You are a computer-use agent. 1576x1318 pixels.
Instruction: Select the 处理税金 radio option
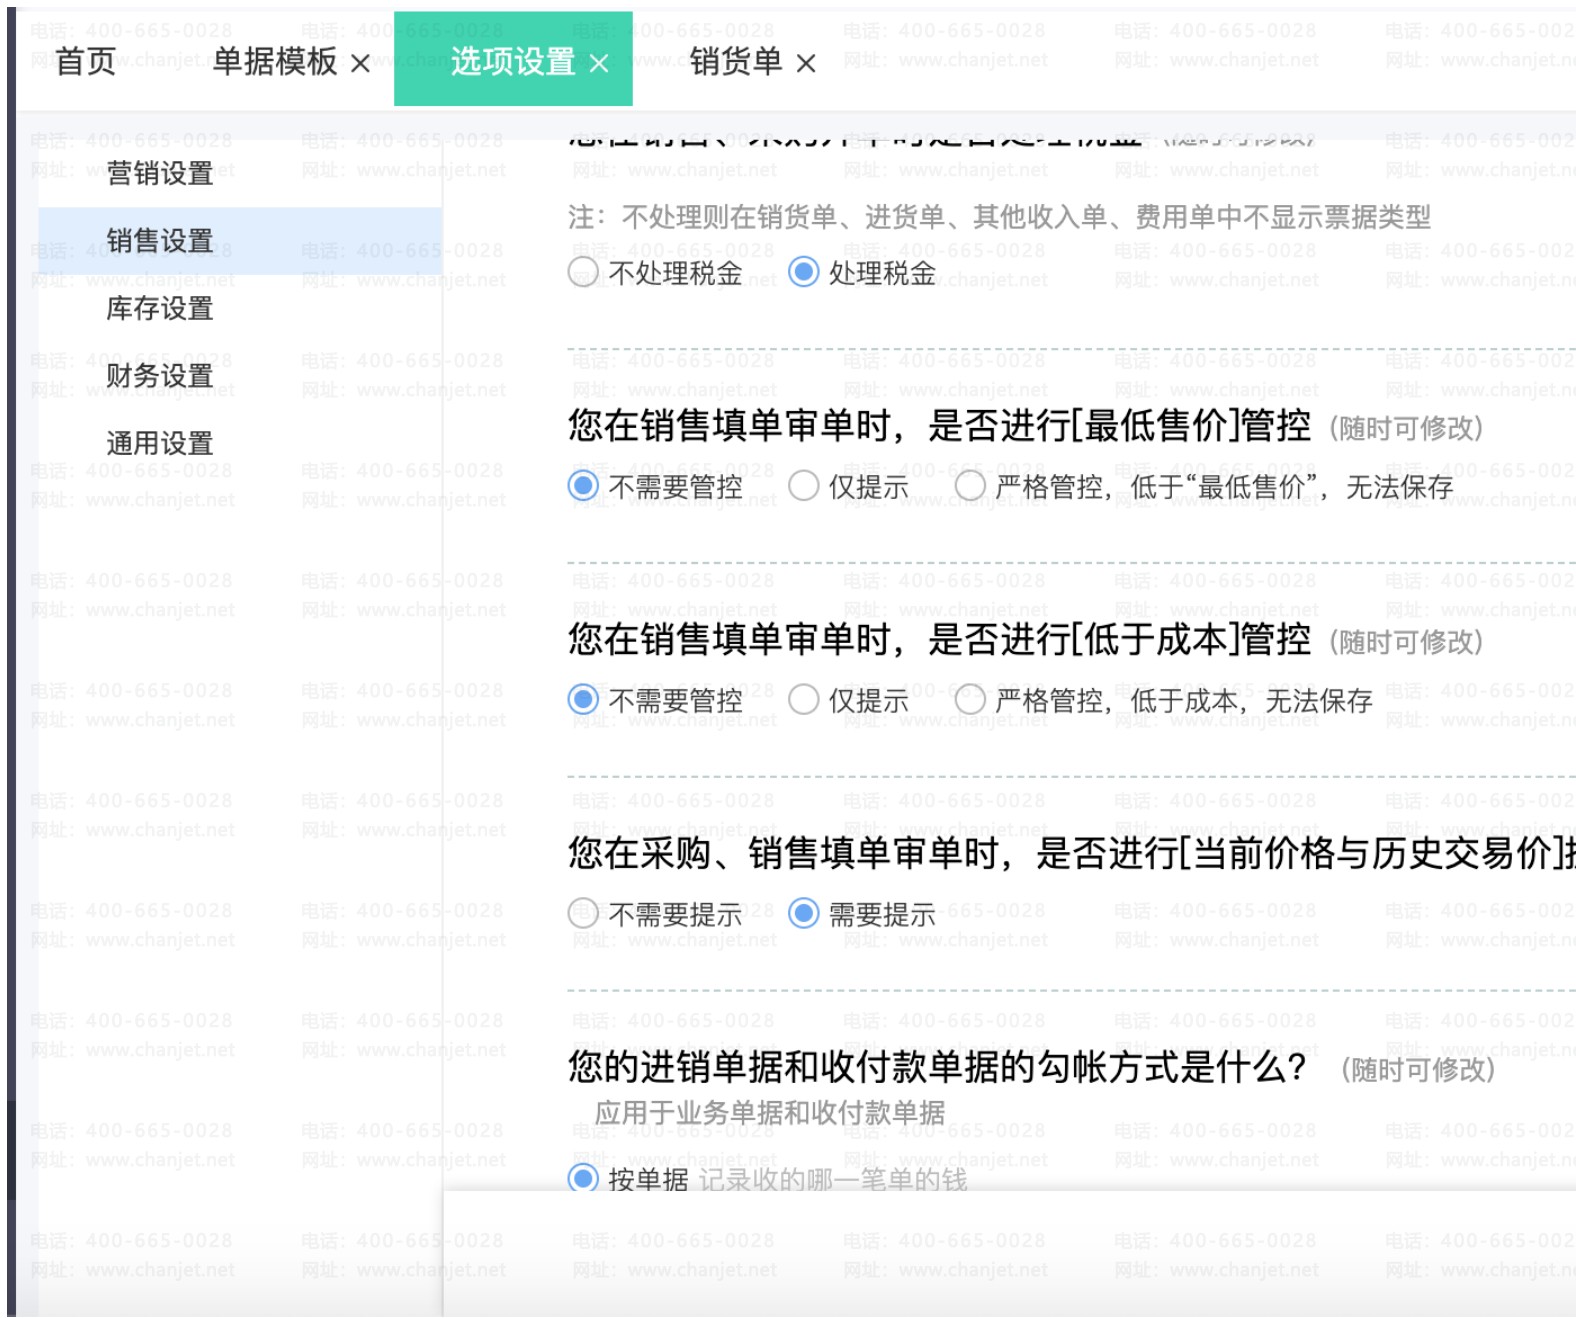pyautogui.click(x=804, y=272)
